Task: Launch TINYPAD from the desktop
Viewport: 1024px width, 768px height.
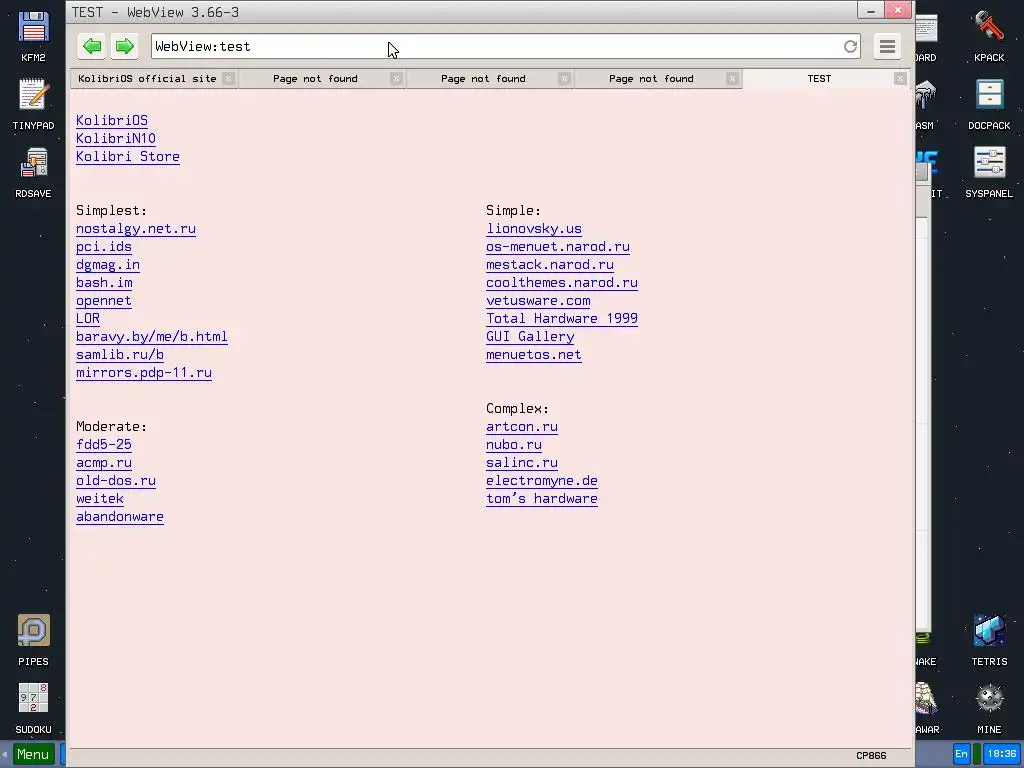Action: (x=33, y=104)
